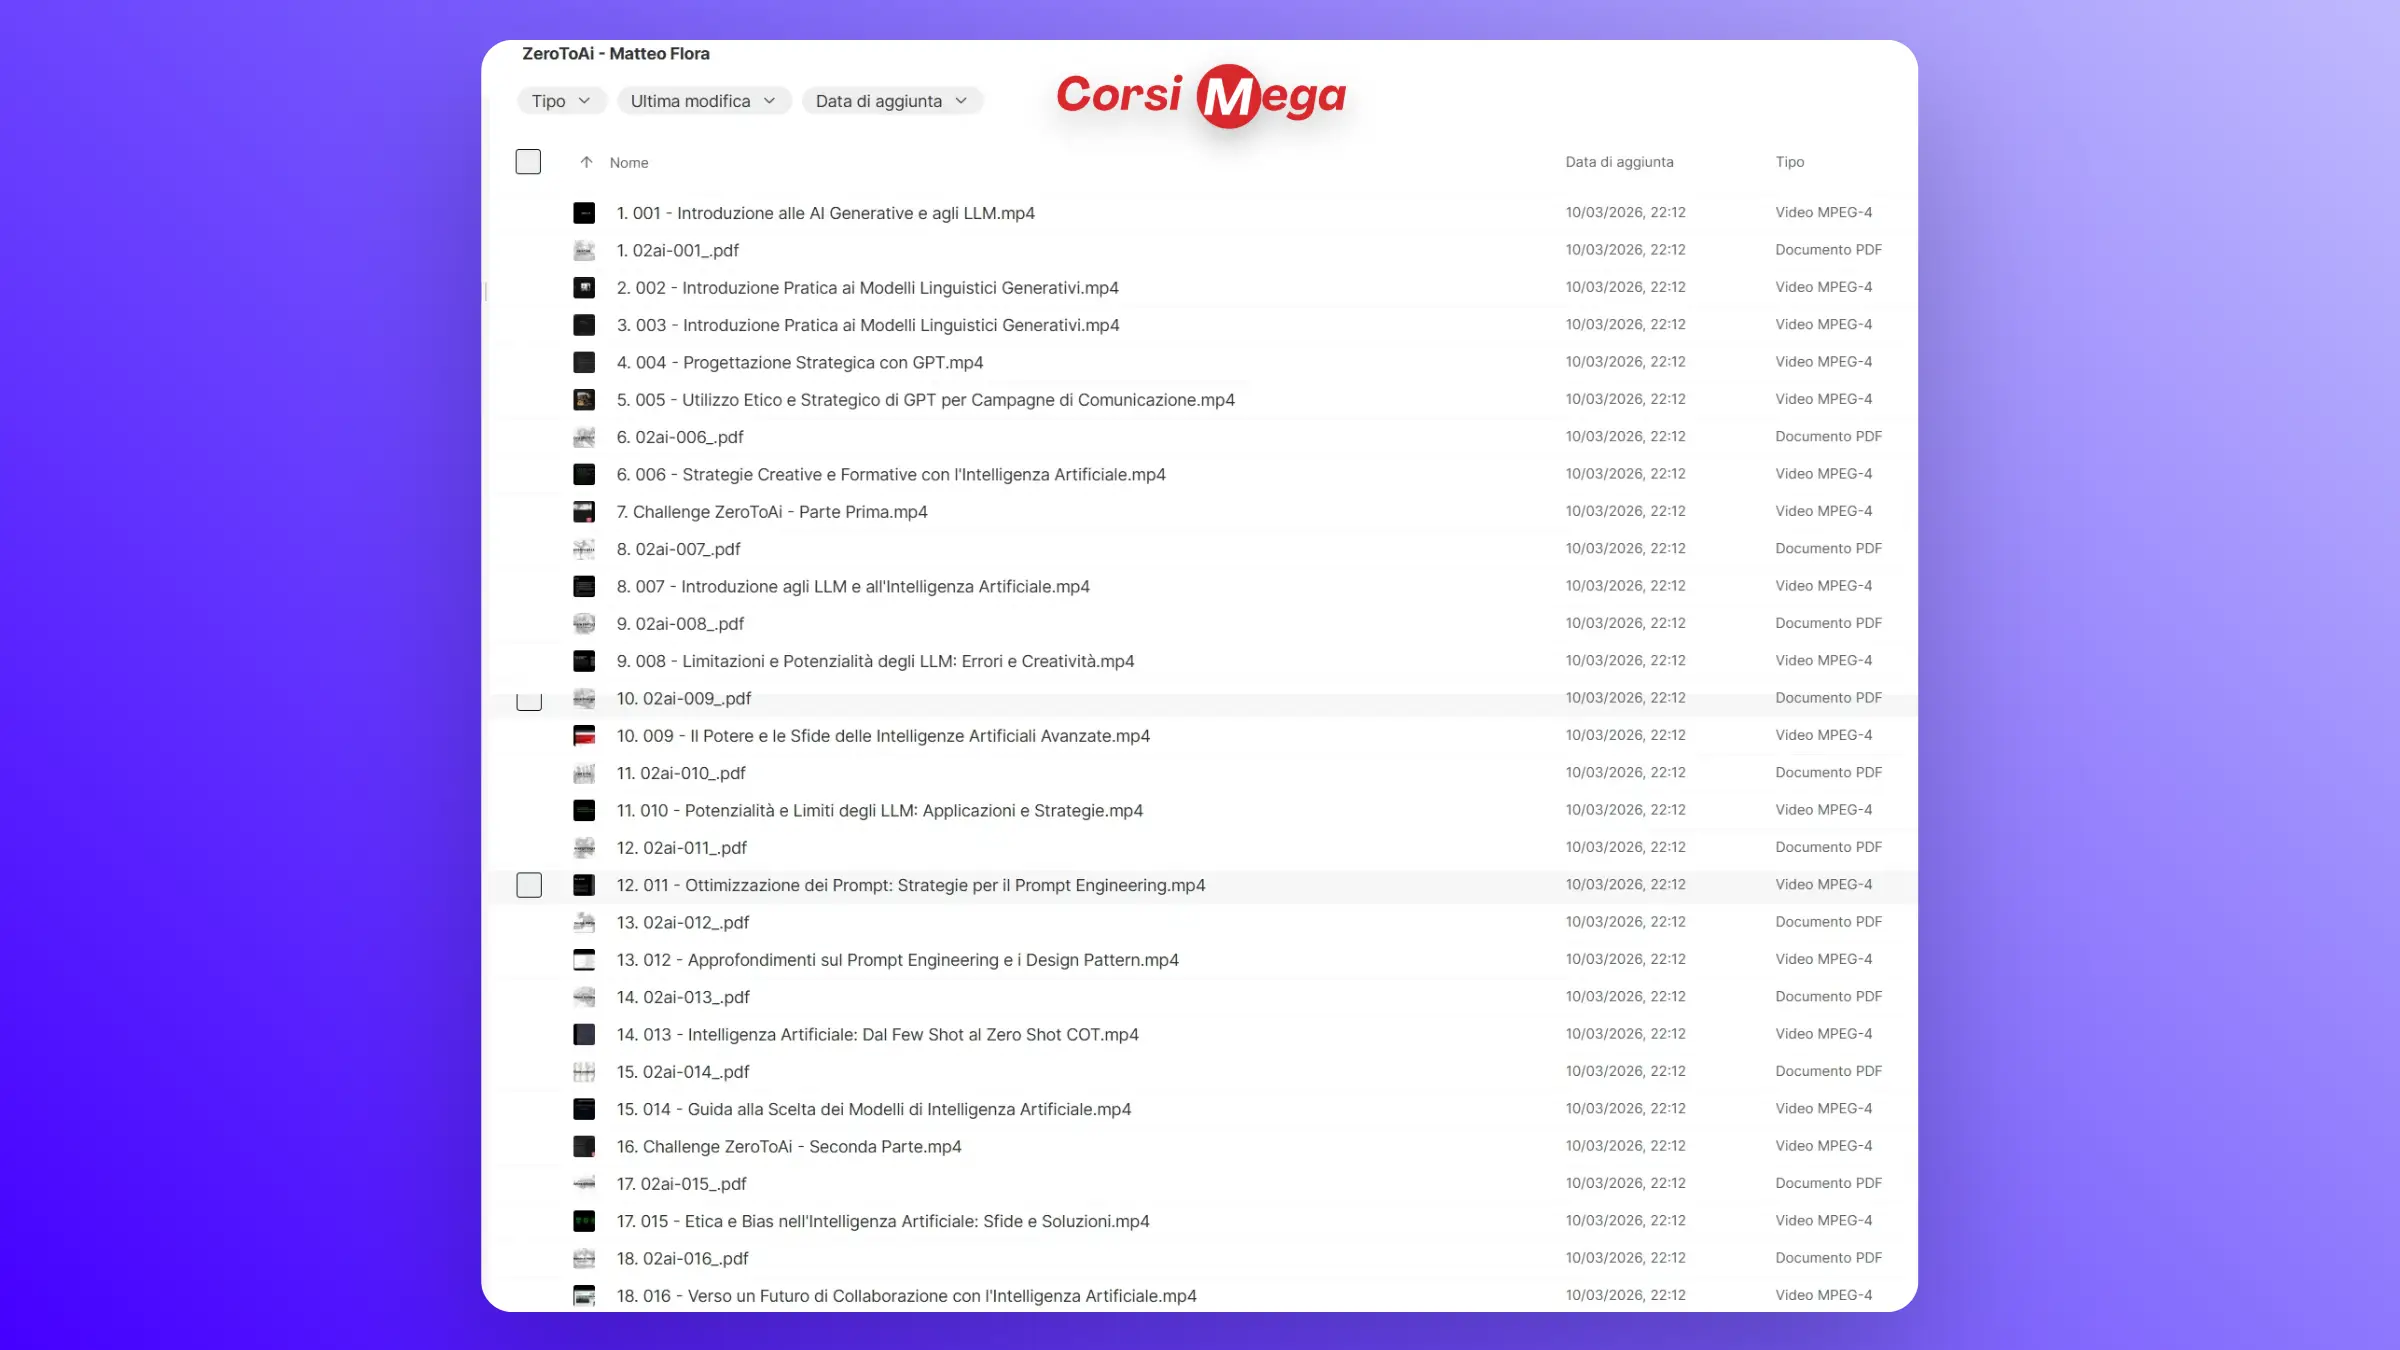
Task: Click the folder title 'ZeroToAi - Matteo Flora'
Action: click(616, 54)
